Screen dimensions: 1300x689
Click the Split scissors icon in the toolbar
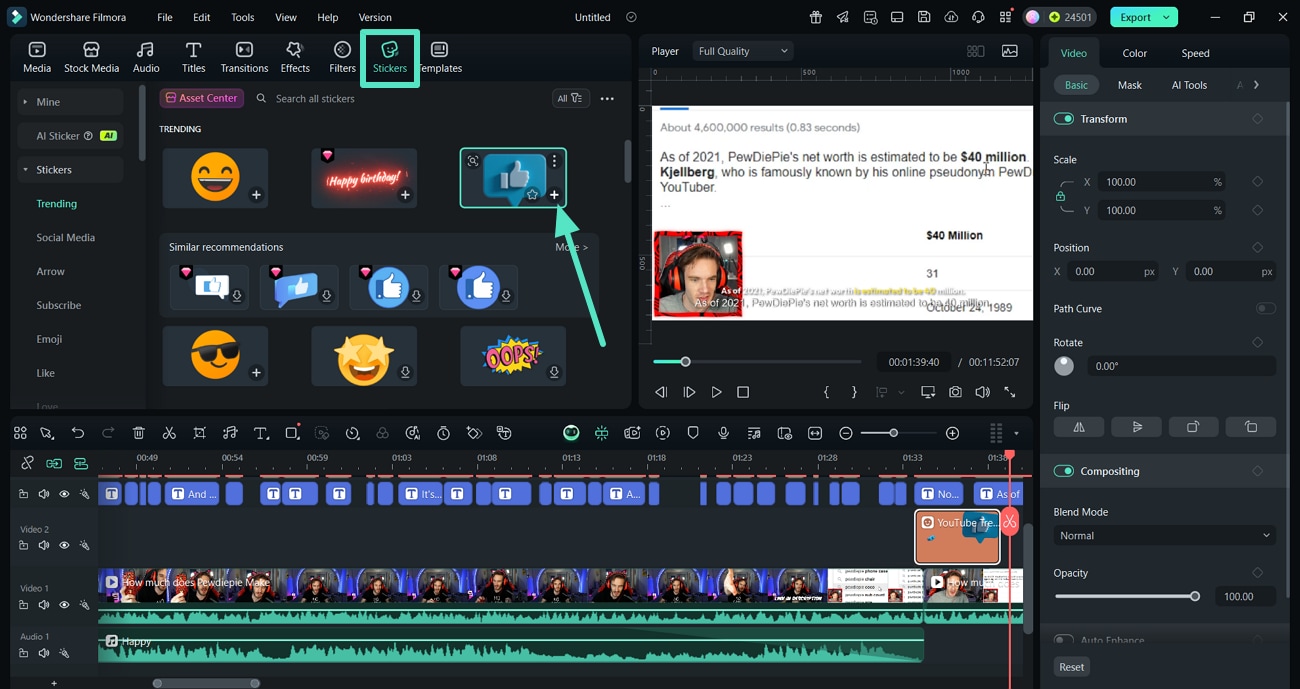pyautogui.click(x=169, y=433)
